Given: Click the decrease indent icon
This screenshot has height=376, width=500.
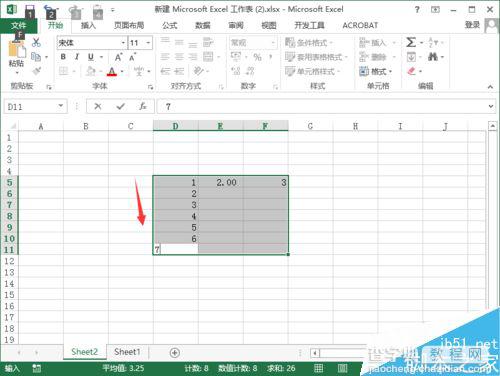Looking at the screenshot, I should (165, 71).
